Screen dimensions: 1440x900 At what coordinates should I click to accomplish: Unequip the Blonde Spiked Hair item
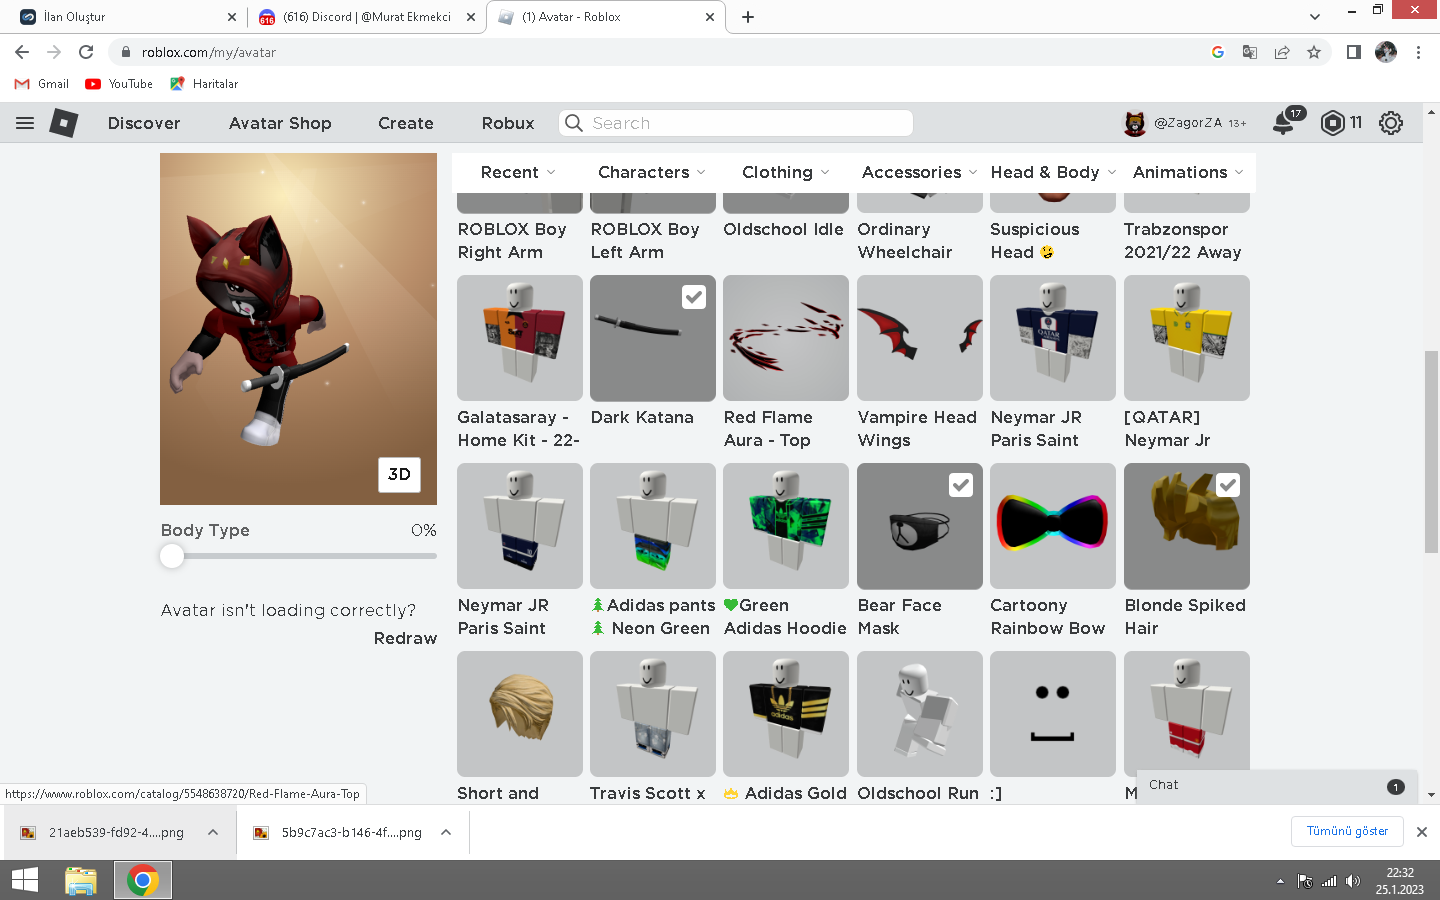point(1187,526)
